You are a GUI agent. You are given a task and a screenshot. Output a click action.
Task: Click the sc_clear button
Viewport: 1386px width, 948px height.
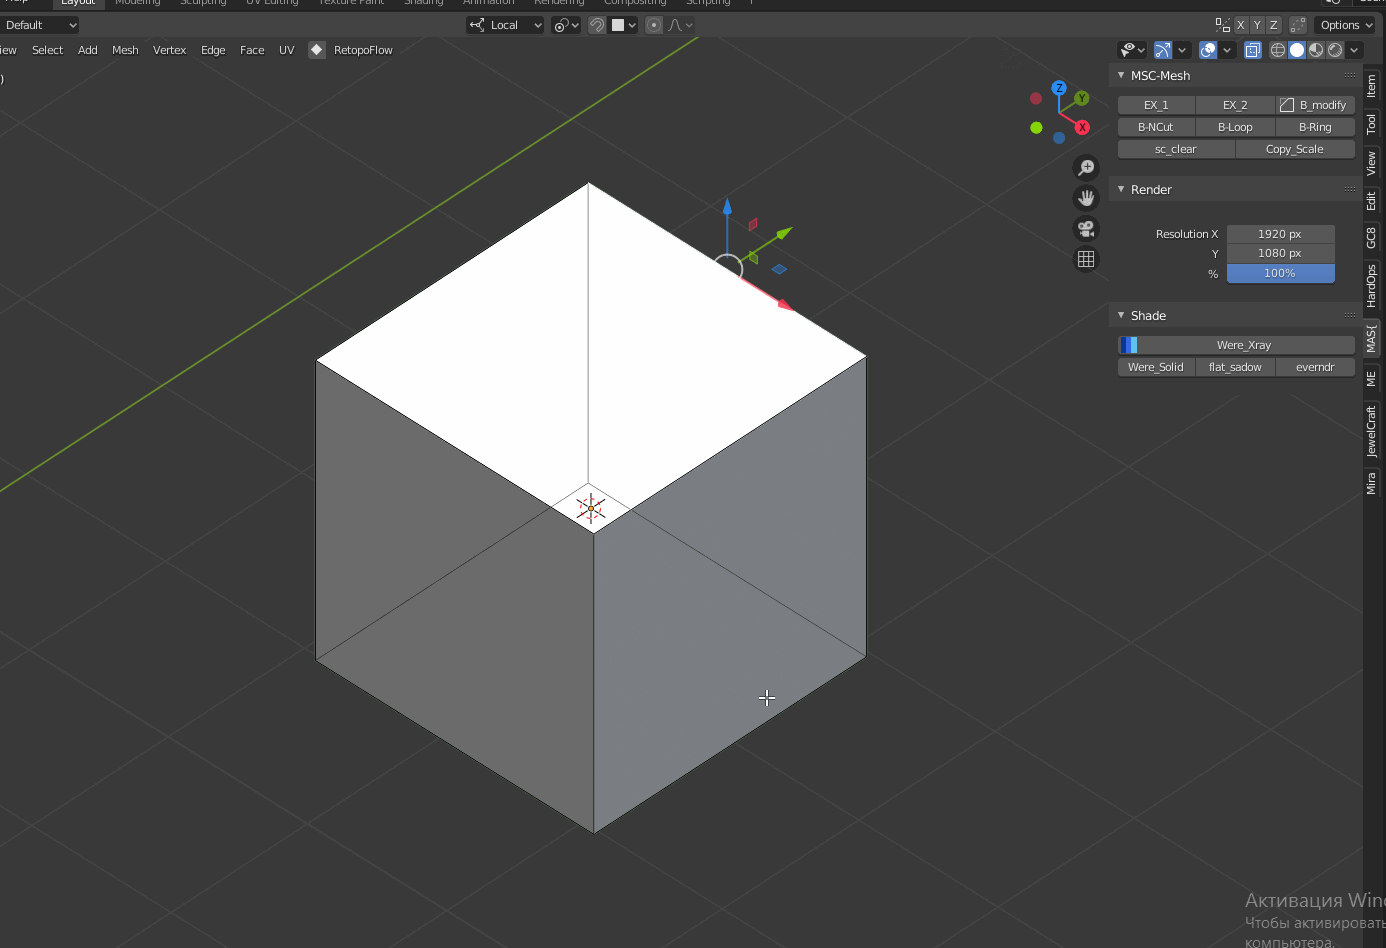point(1176,149)
